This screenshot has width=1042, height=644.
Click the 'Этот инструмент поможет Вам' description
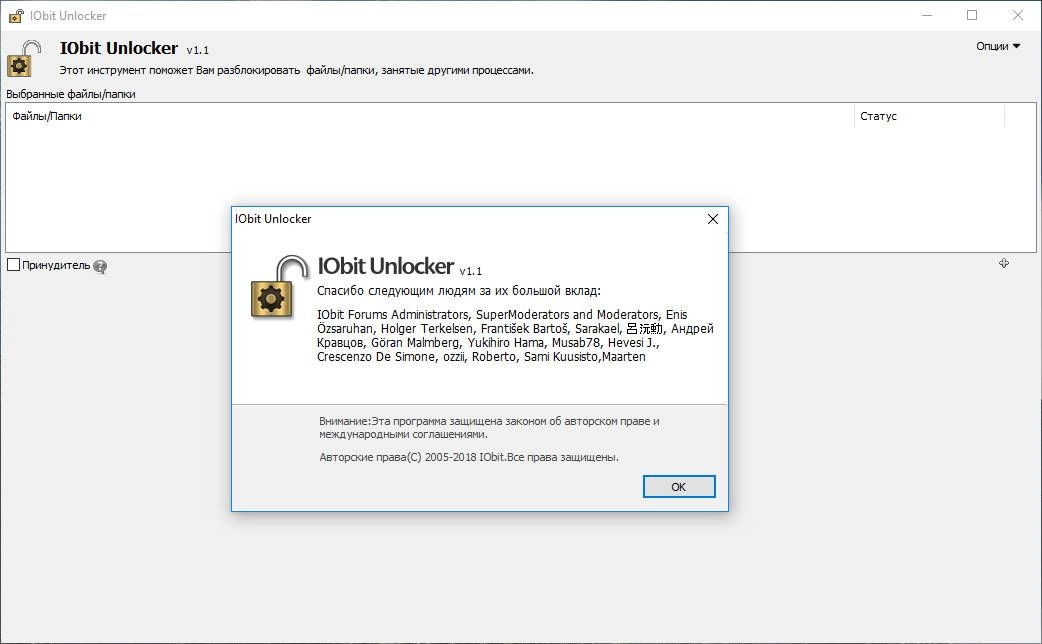coord(296,70)
